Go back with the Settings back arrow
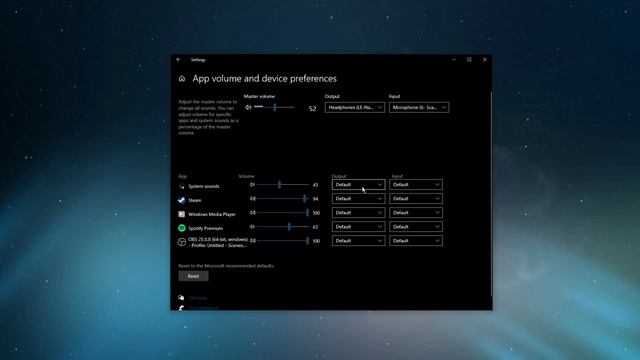This screenshot has width=640, height=360. click(x=178, y=60)
